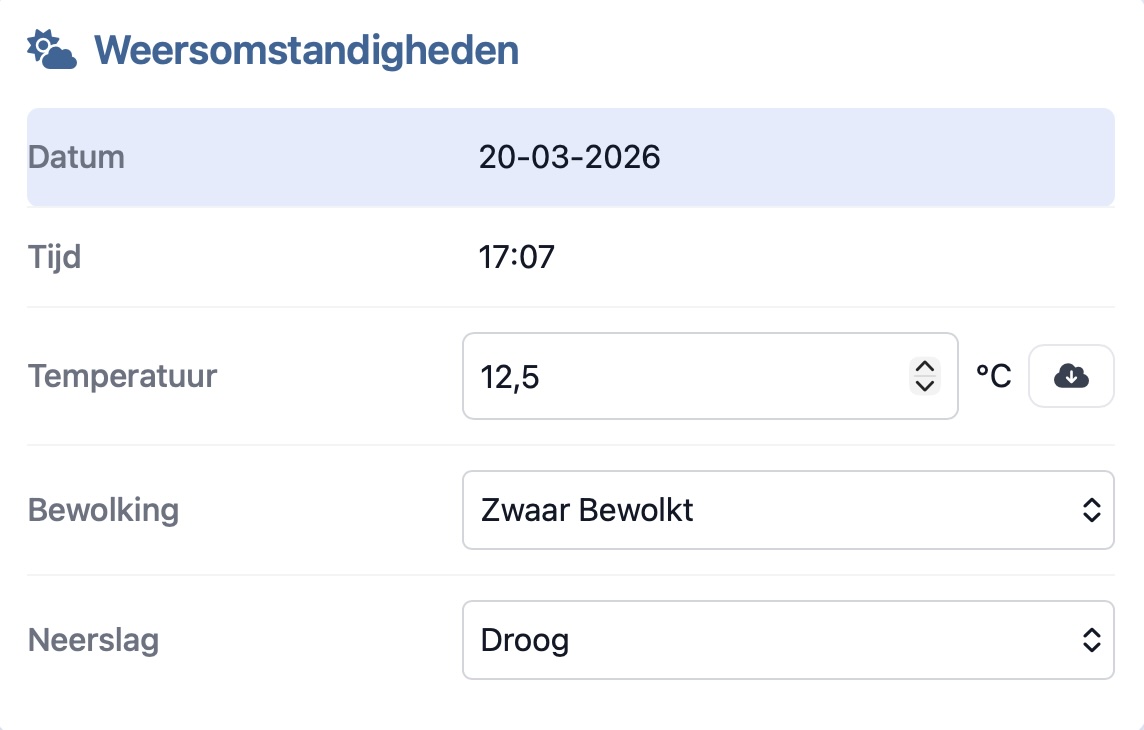Click the Temperatuur field label
Screen dimensions: 1144x730
pos(122,376)
